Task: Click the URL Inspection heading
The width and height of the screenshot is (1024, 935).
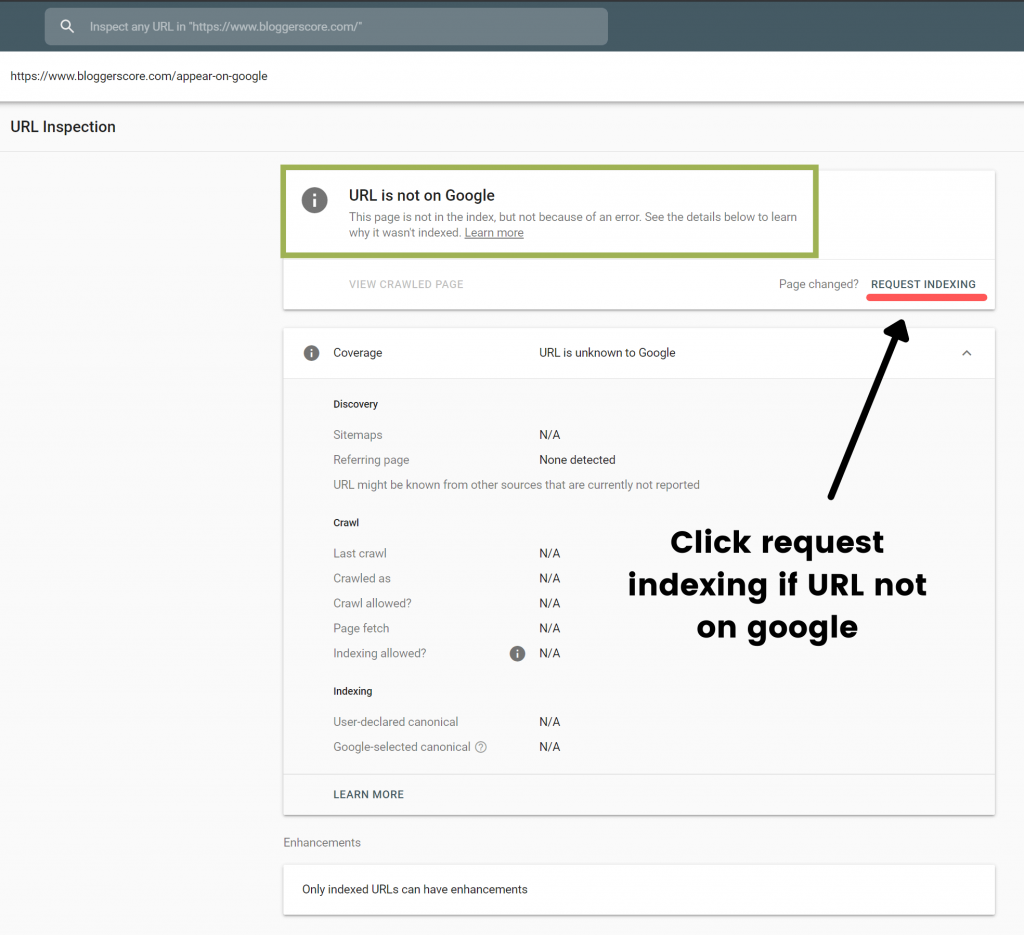Action: [63, 127]
